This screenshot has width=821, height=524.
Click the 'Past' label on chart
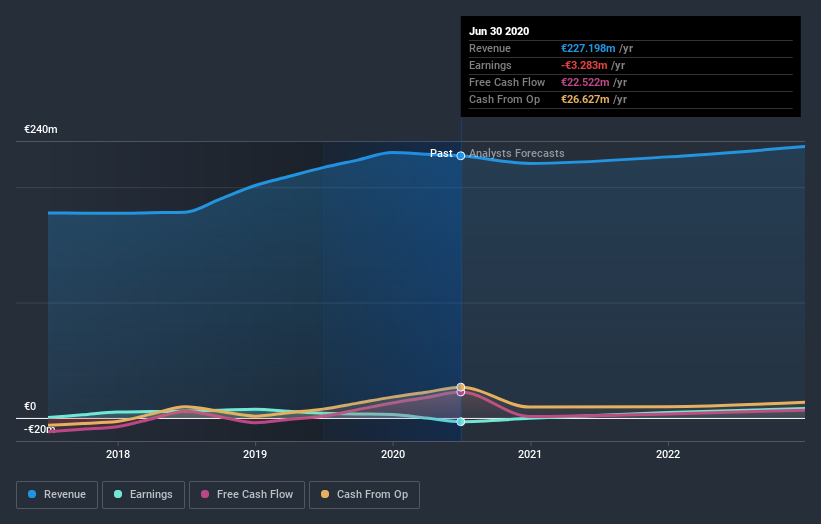pyautogui.click(x=441, y=153)
